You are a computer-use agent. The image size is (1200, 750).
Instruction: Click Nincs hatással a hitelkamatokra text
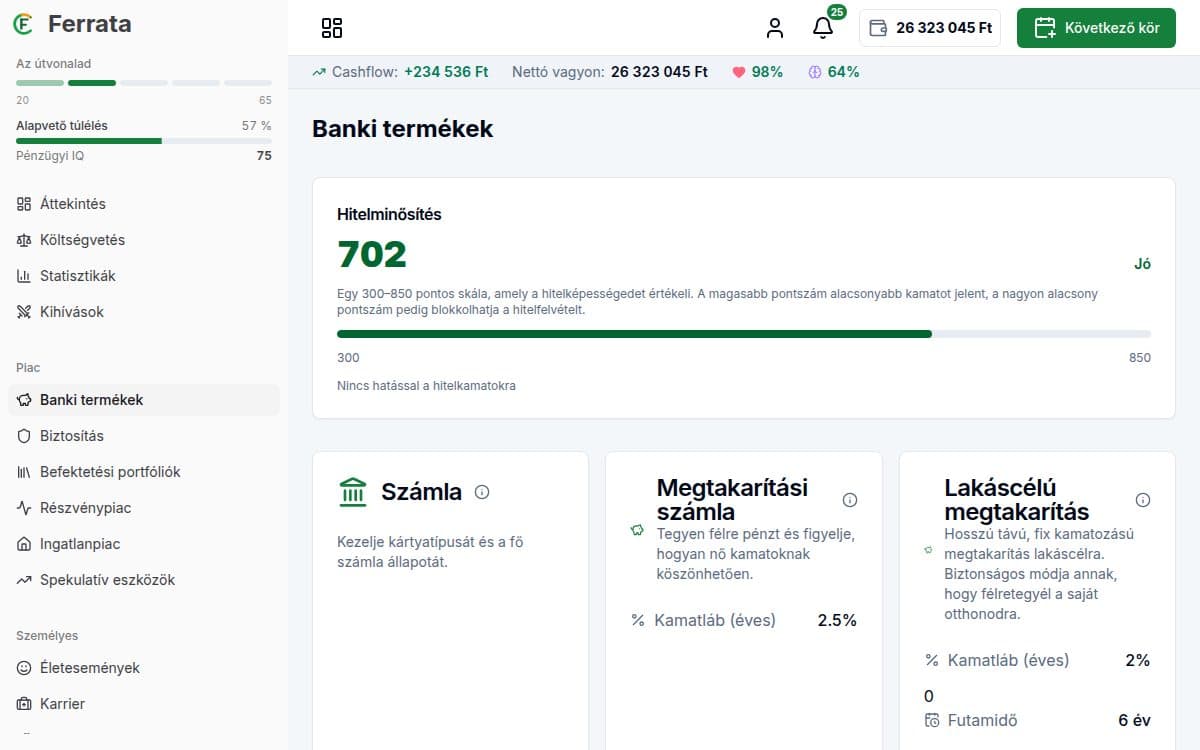point(427,385)
